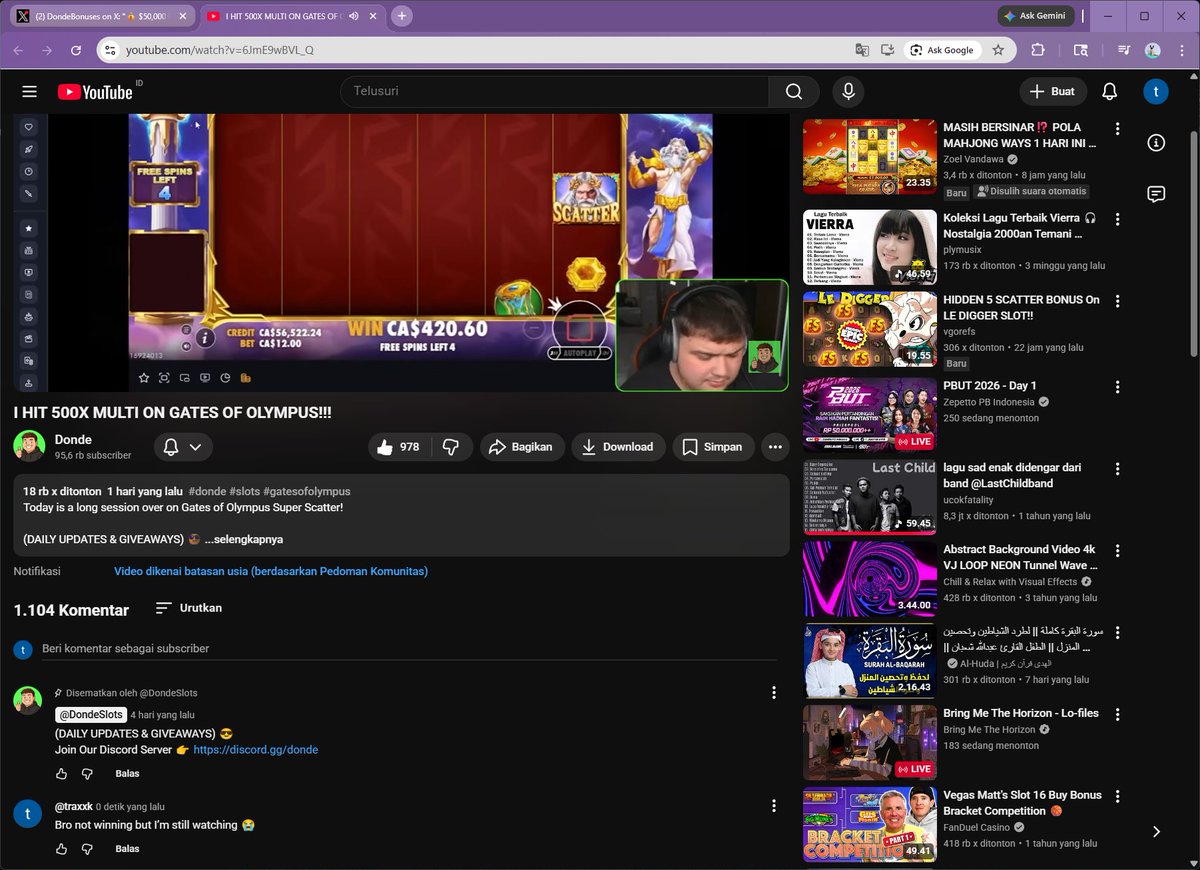Open the Surah Al-Baqarah video thumbnail
This screenshot has width=1200, height=870.
click(x=870, y=661)
